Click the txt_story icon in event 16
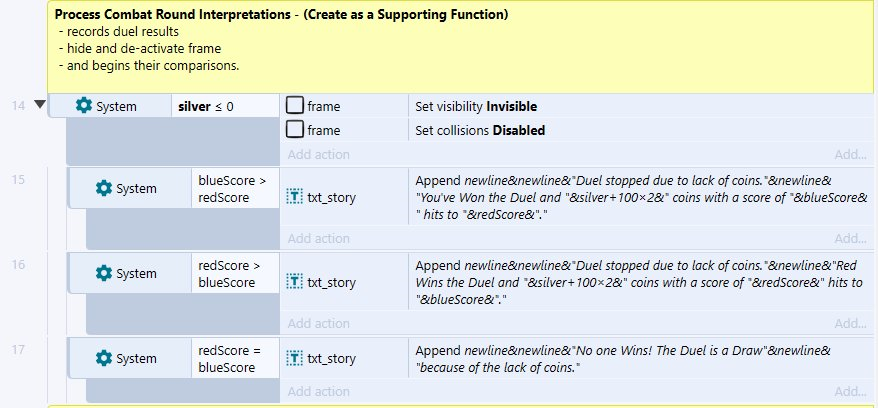Viewport: 878px width, 408px height. point(295,282)
